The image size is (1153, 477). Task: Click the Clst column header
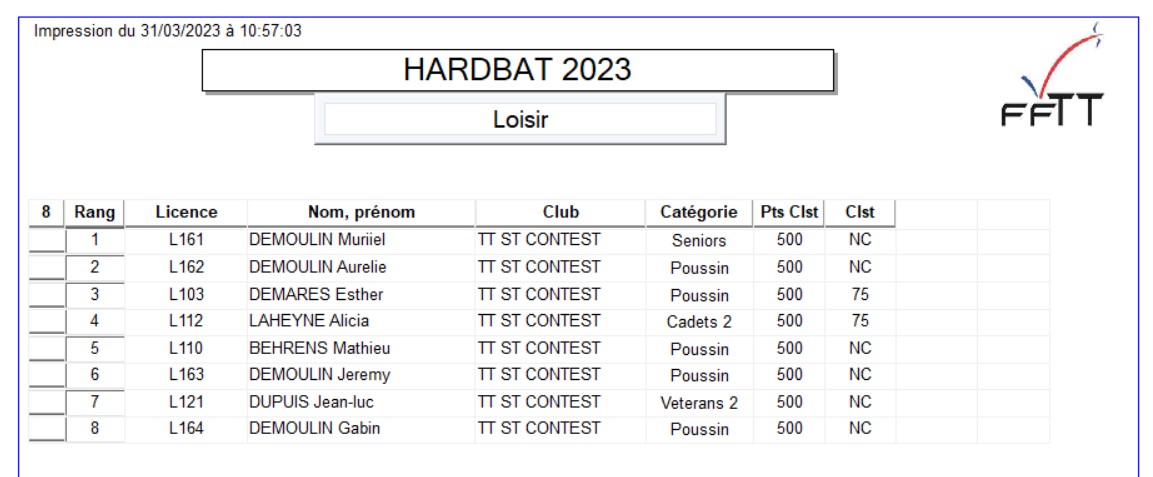[860, 213]
